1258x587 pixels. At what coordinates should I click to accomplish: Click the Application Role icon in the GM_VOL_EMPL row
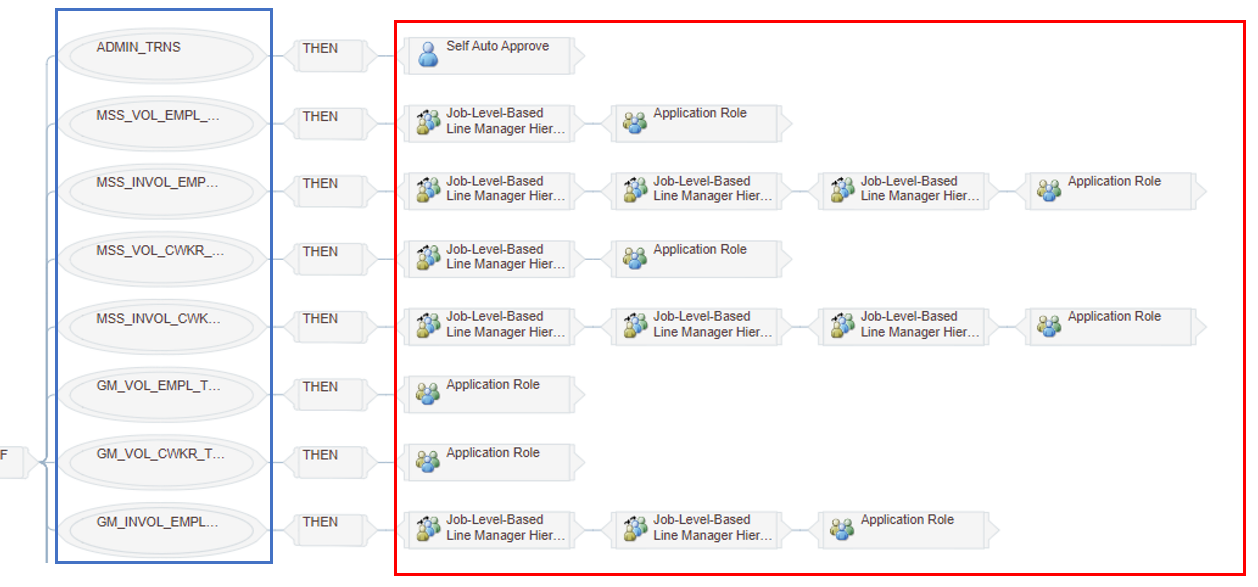pos(428,393)
